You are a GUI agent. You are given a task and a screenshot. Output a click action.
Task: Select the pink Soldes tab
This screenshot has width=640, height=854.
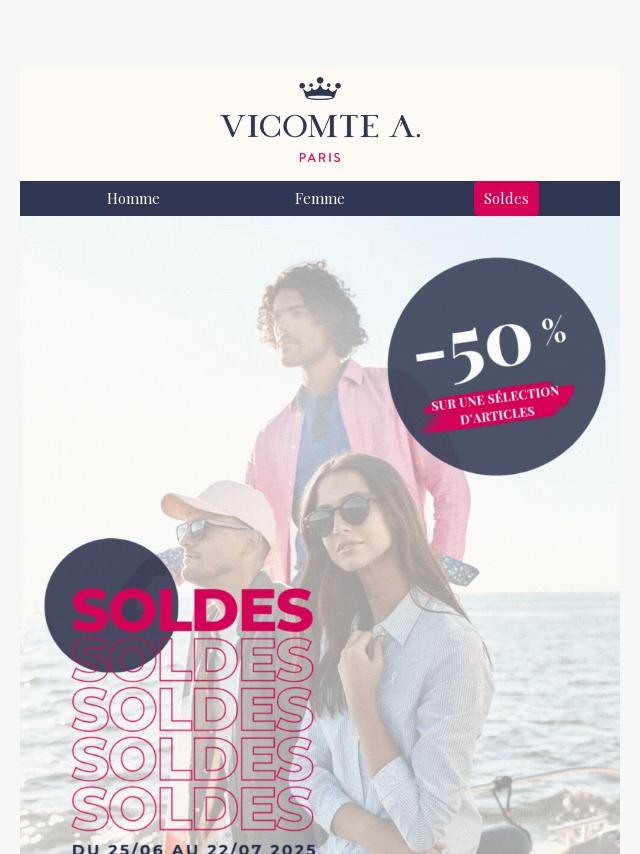[507, 198]
